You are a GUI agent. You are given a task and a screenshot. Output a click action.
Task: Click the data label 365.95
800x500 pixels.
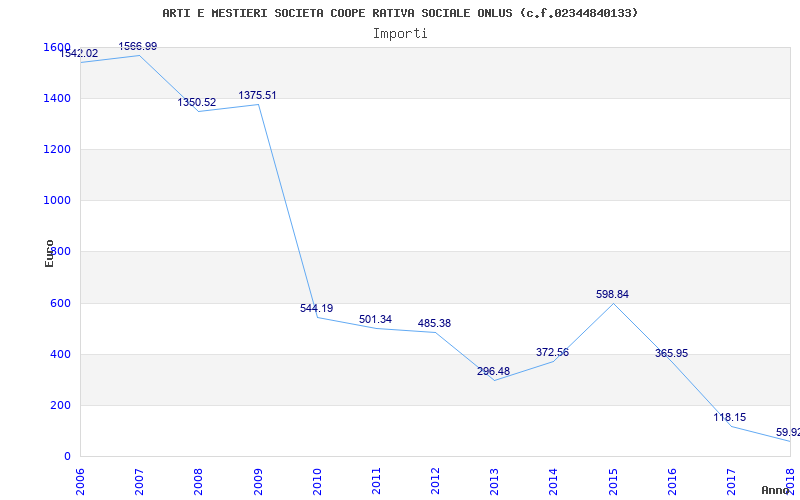671,353
